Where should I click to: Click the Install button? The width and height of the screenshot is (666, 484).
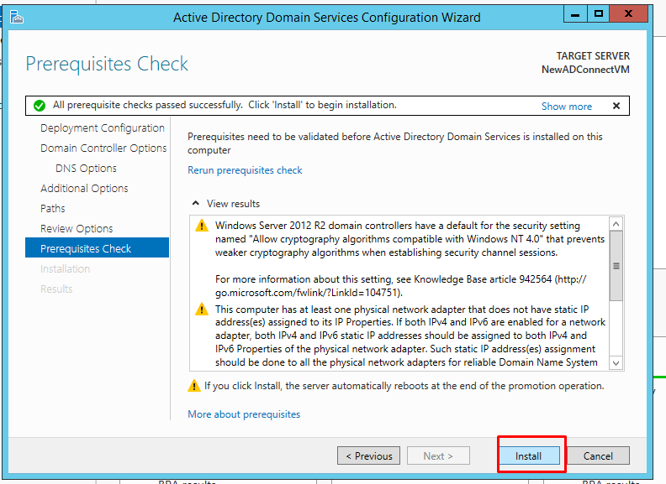(x=528, y=456)
